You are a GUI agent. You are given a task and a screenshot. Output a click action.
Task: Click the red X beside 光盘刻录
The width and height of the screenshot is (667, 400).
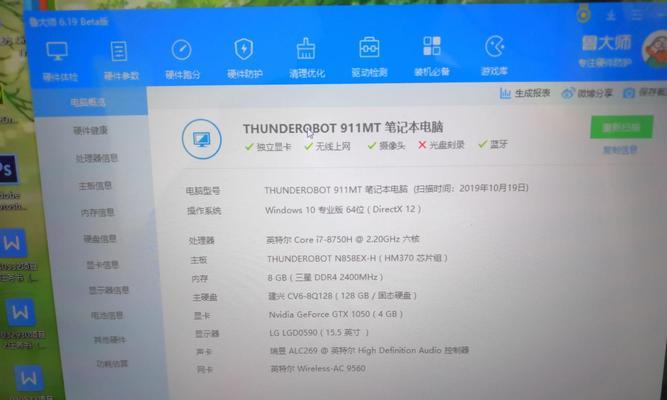422,145
